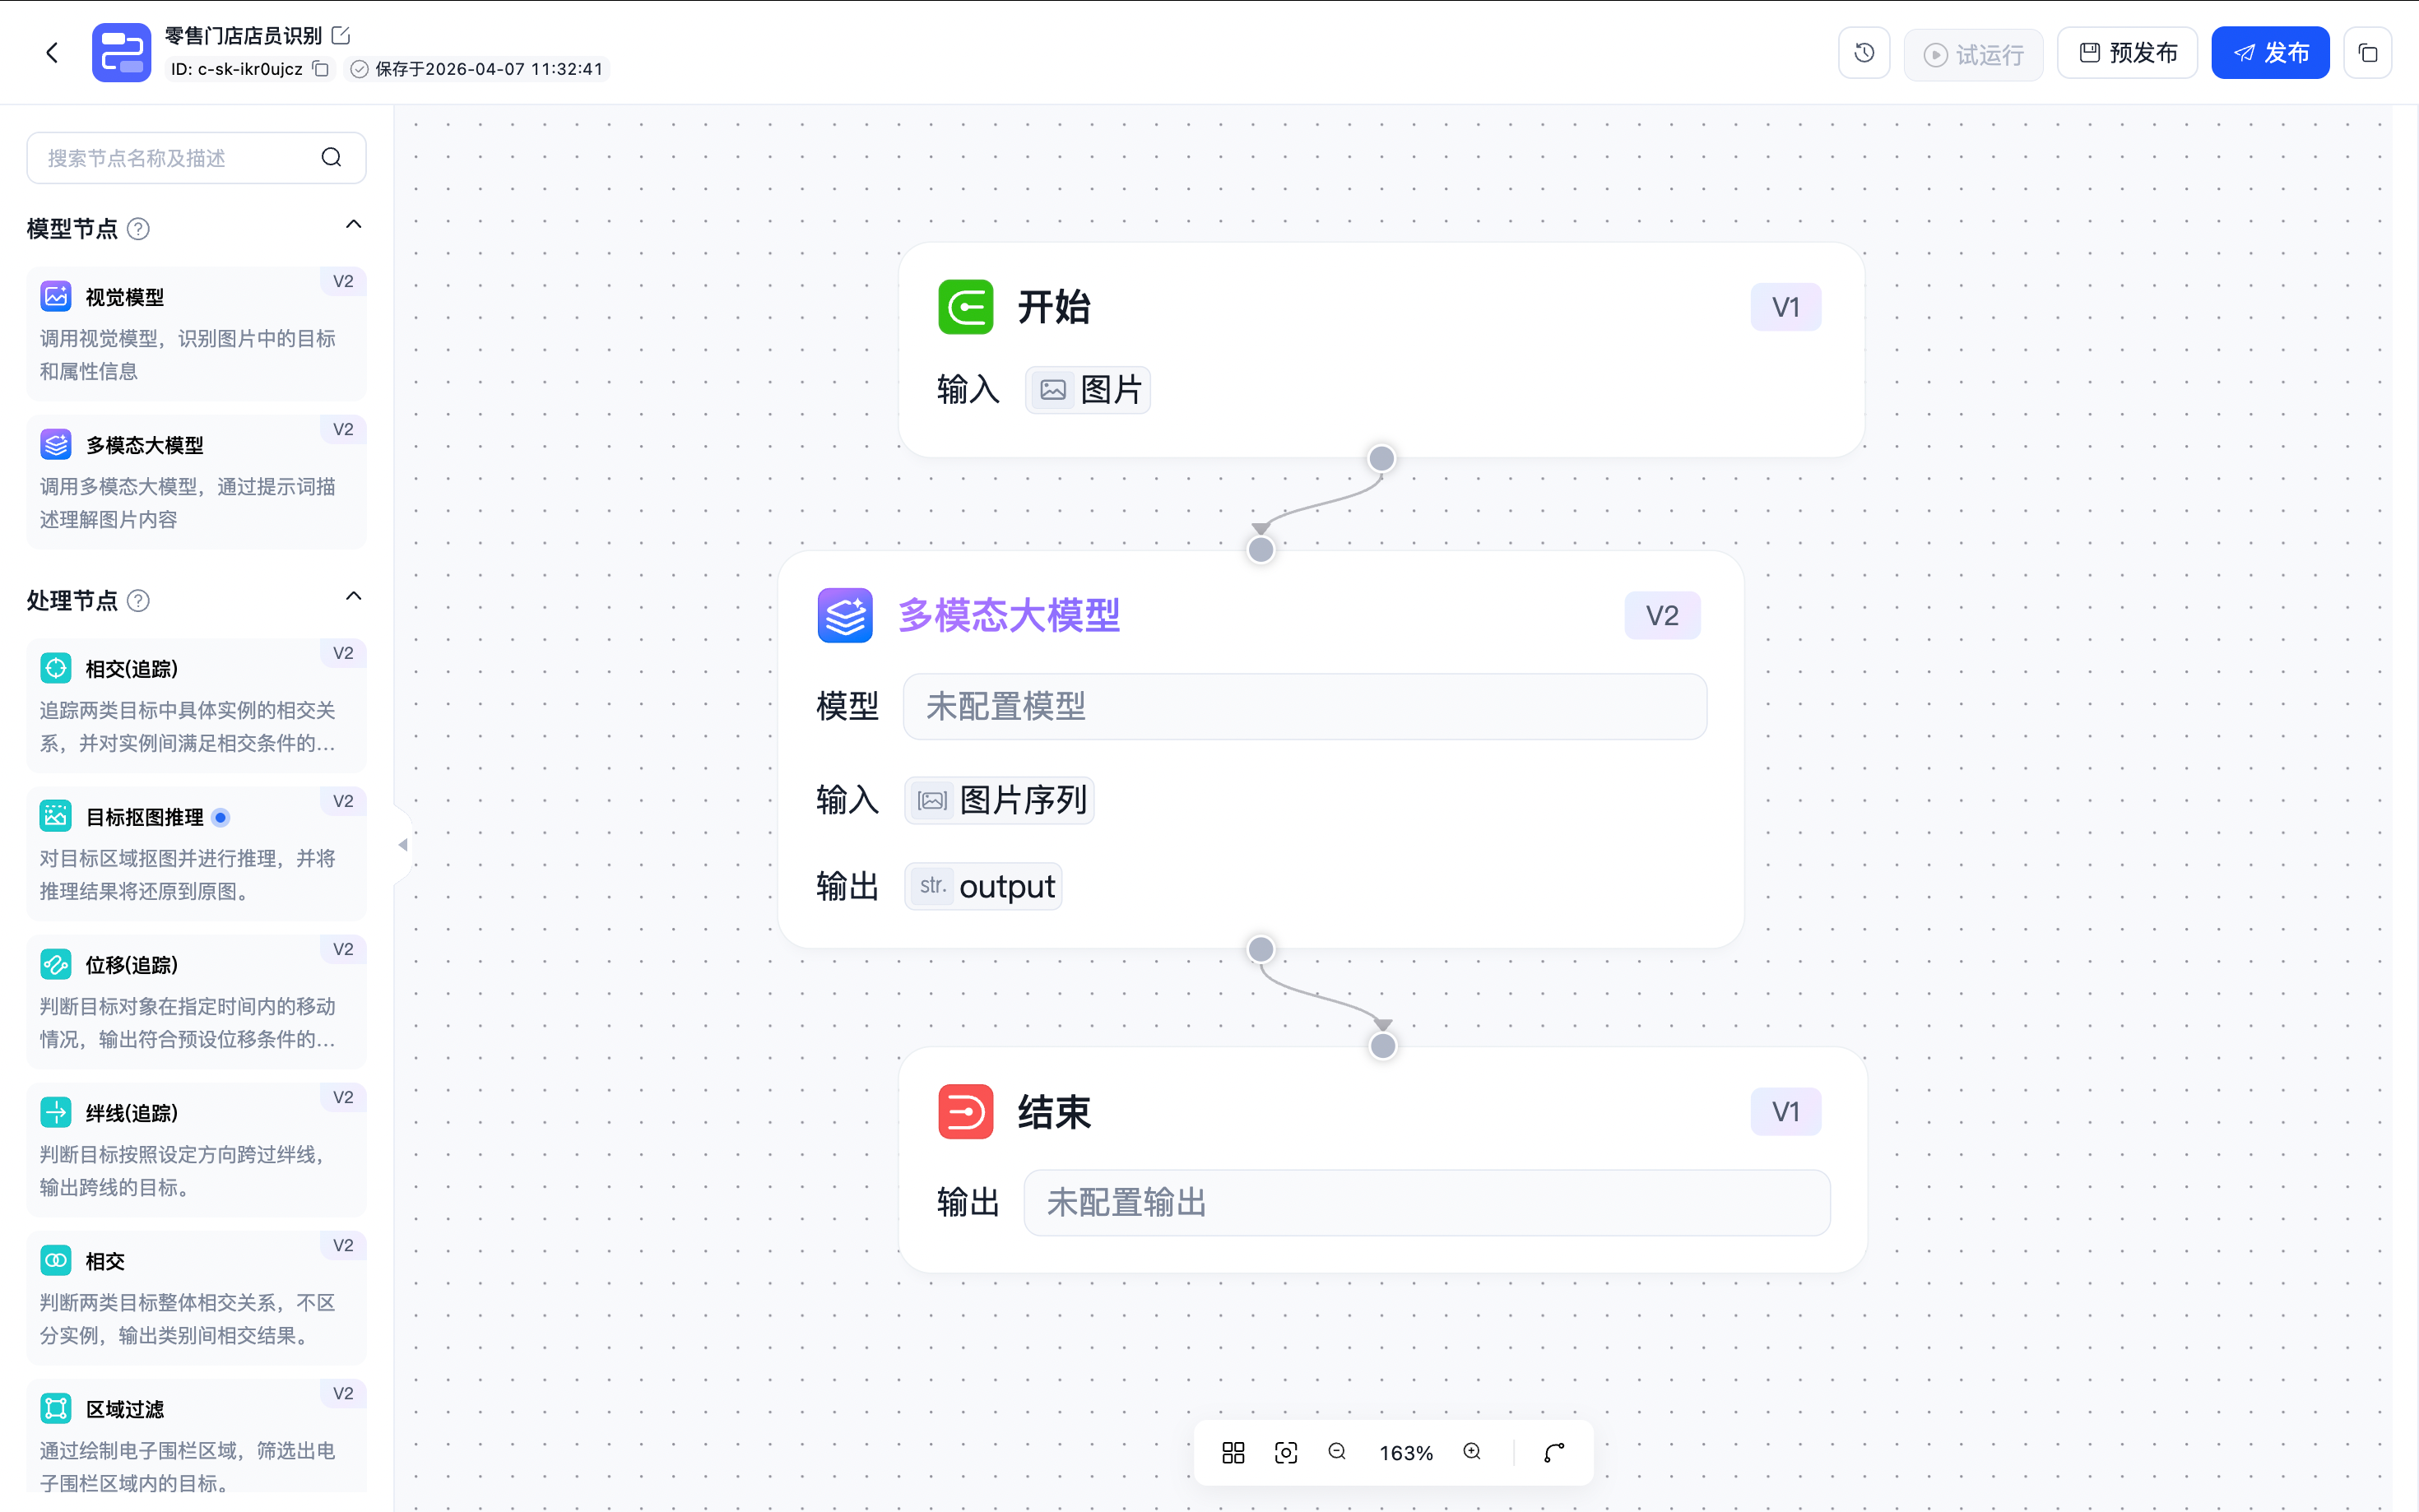The image size is (2419, 1512).
Task: Go back using the top-left arrow
Action: tap(52, 53)
